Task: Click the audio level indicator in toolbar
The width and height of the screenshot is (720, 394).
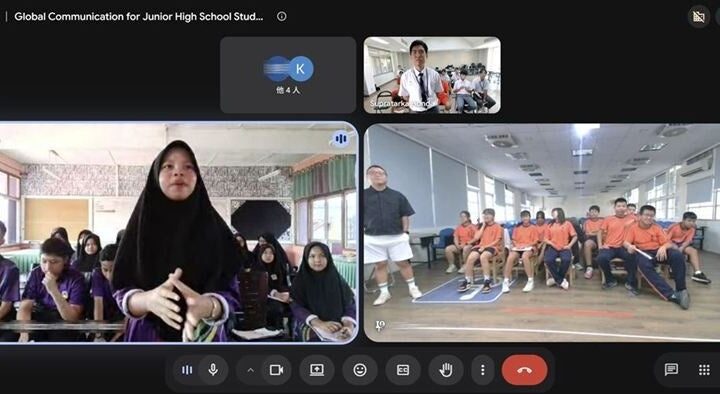Action: point(187,370)
